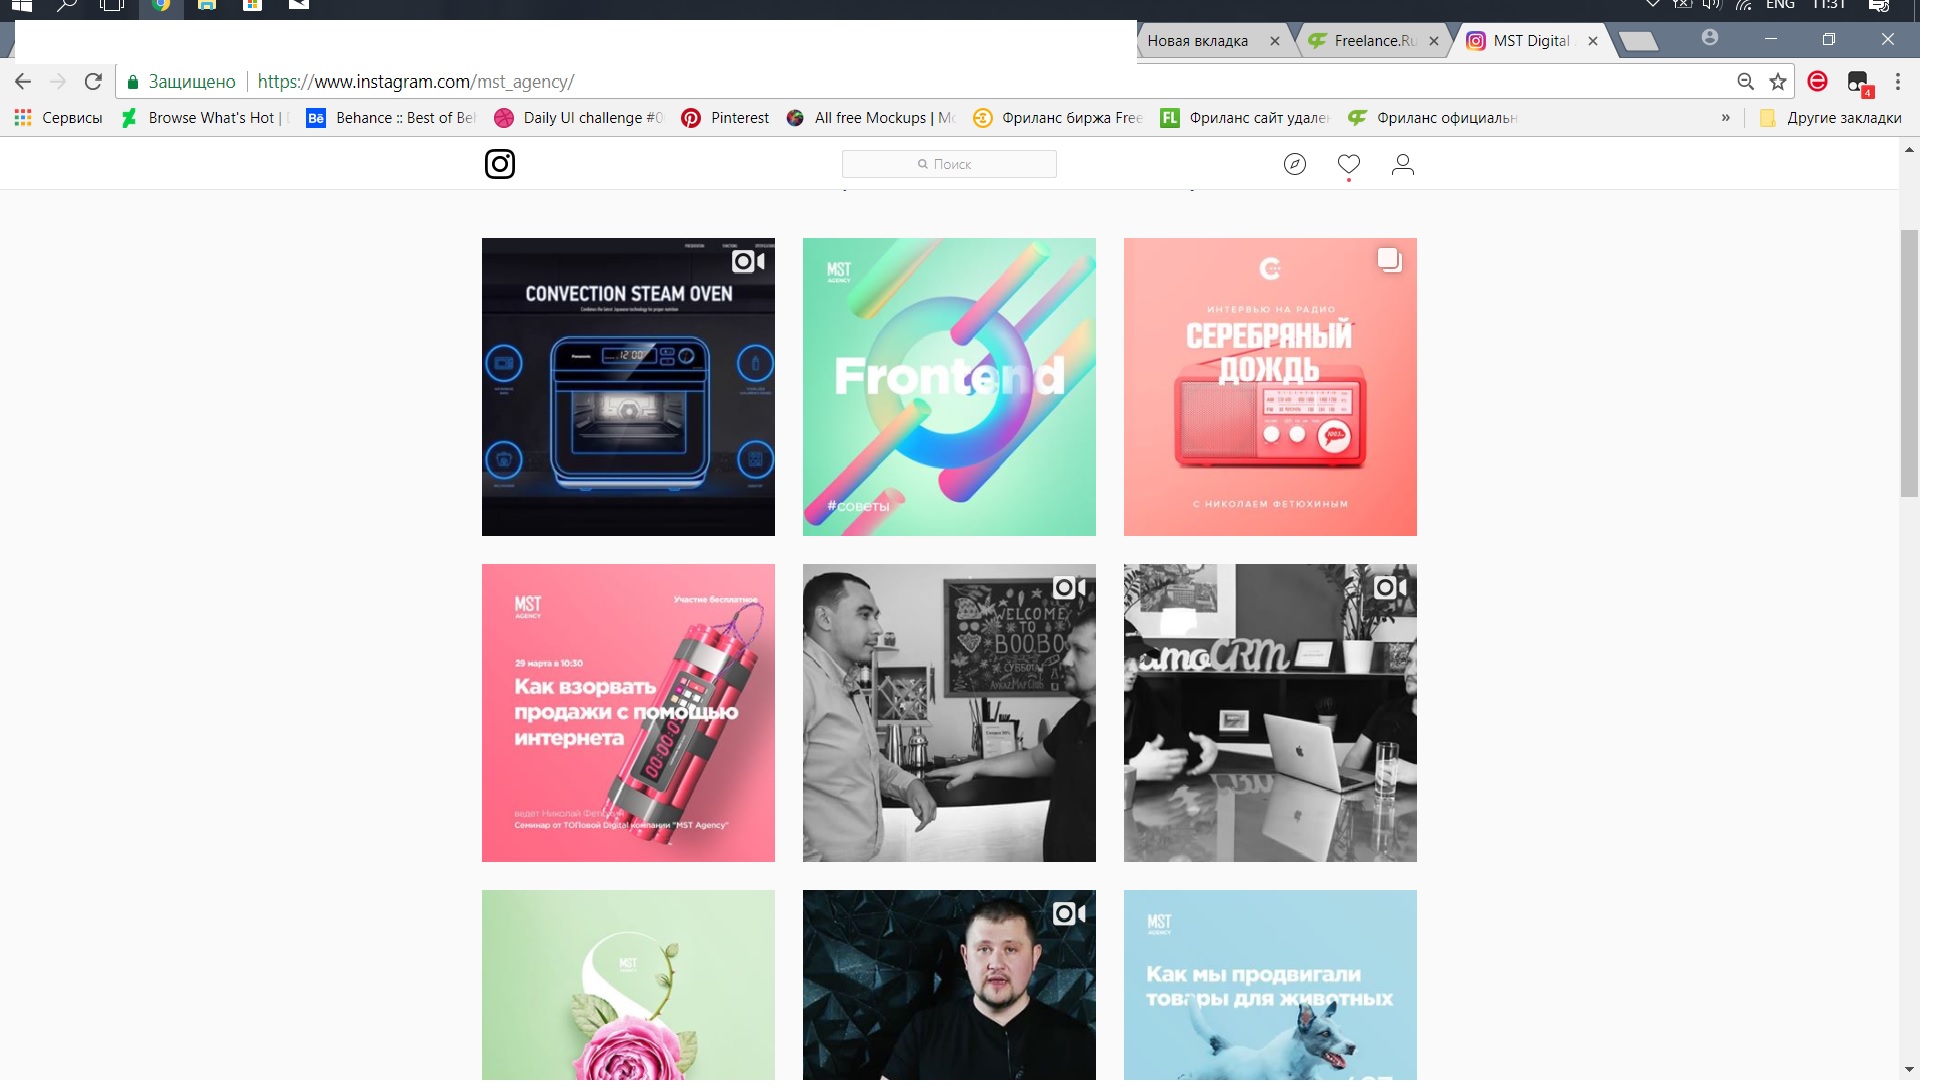
Task: Open activity feed heart icon
Action: [x=1348, y=164]
